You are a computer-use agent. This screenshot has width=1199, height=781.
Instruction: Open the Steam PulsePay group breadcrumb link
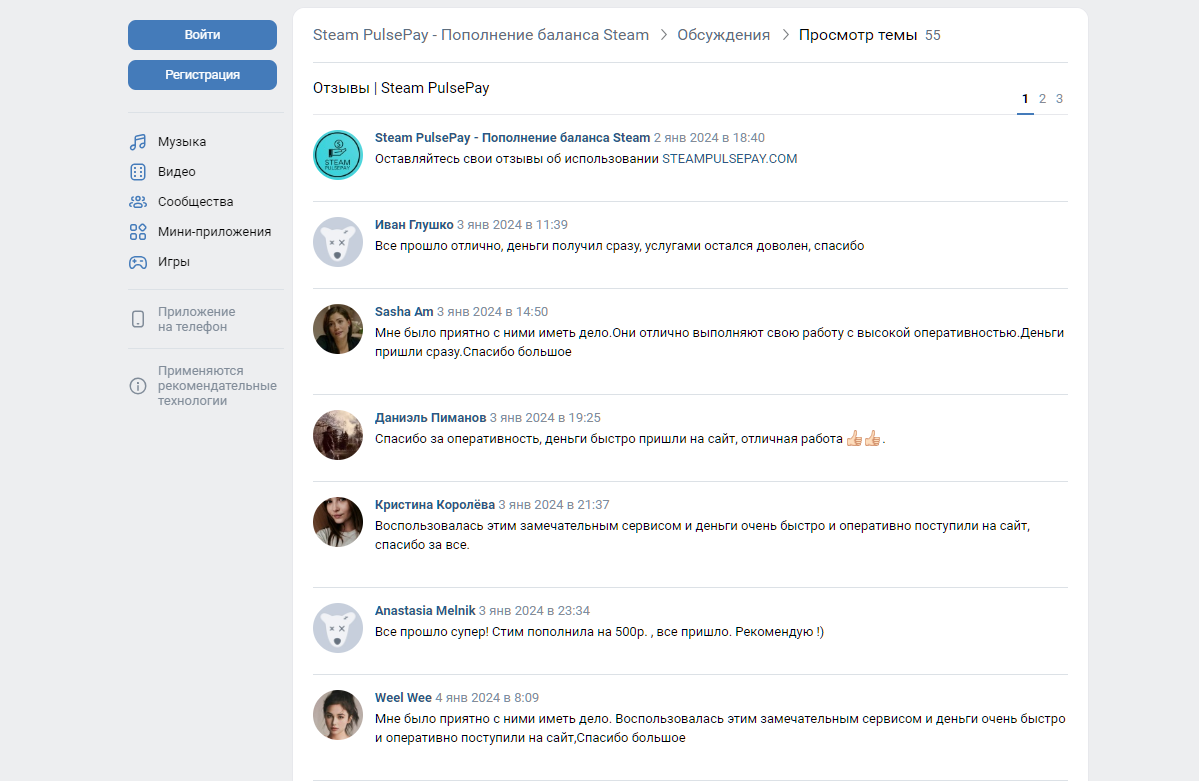(x=481, y=35)
